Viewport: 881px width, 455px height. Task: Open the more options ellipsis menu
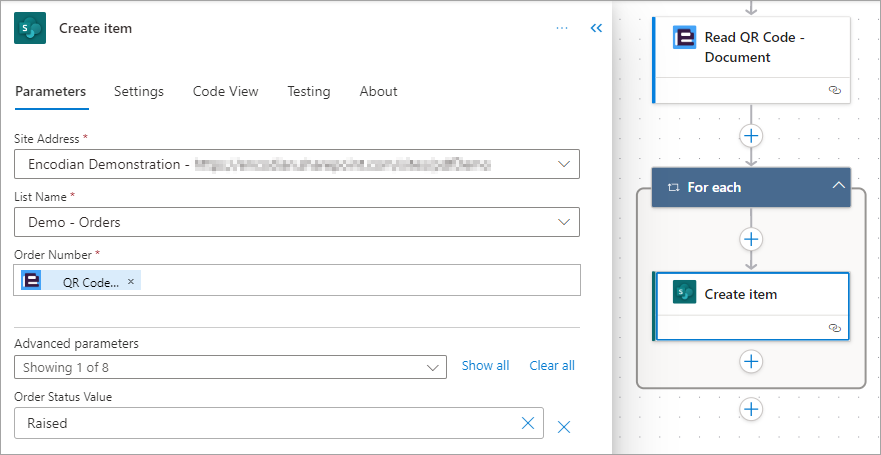click(561, 28)
